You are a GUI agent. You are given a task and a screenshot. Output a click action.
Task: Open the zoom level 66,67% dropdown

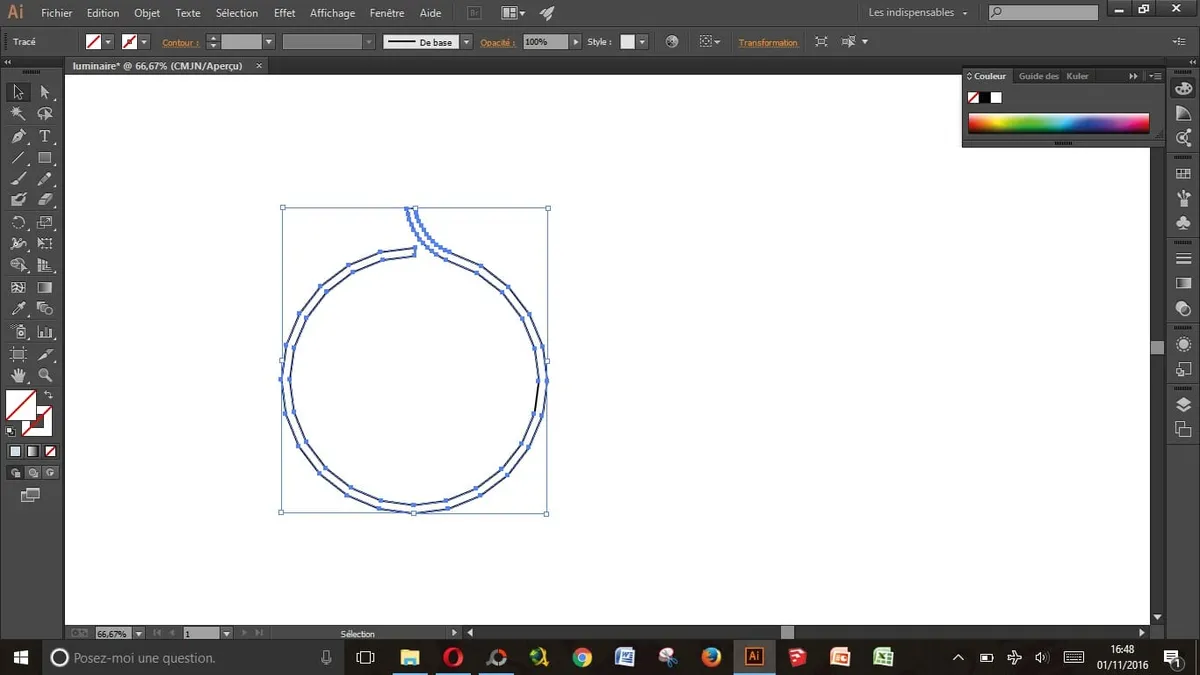click(x=138, y=633)
